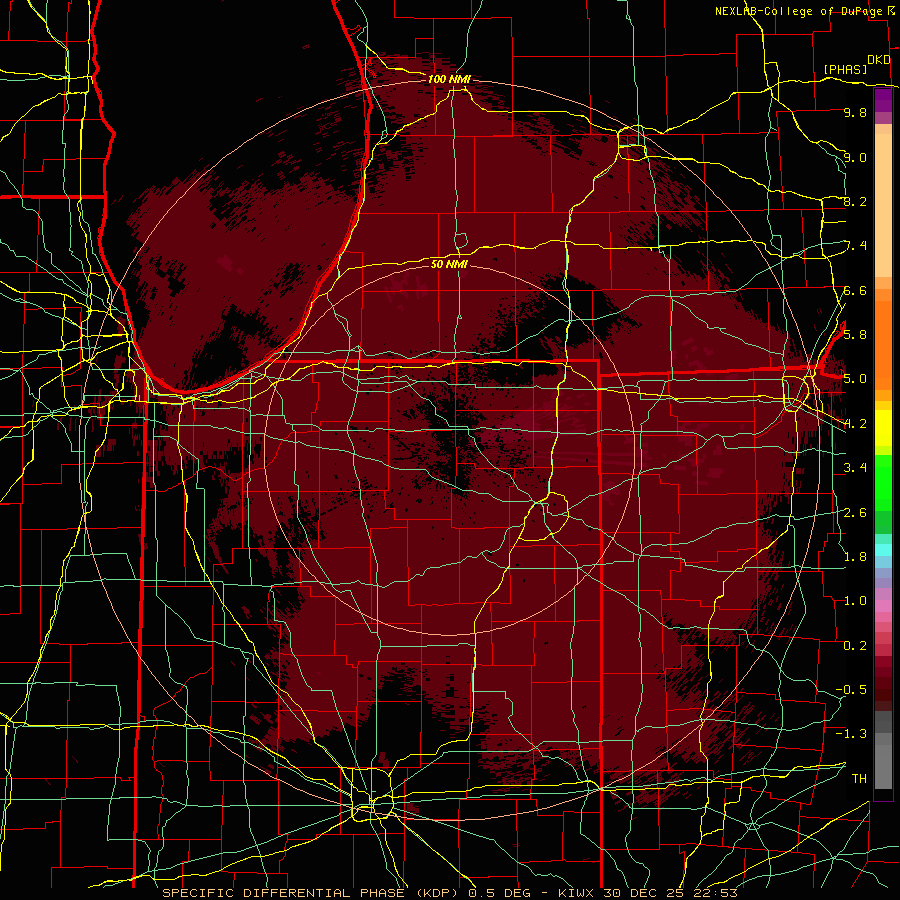This screenshot has width=900, height=900.
Task: Click the -0.5 scale value
Action: [851, 690]
